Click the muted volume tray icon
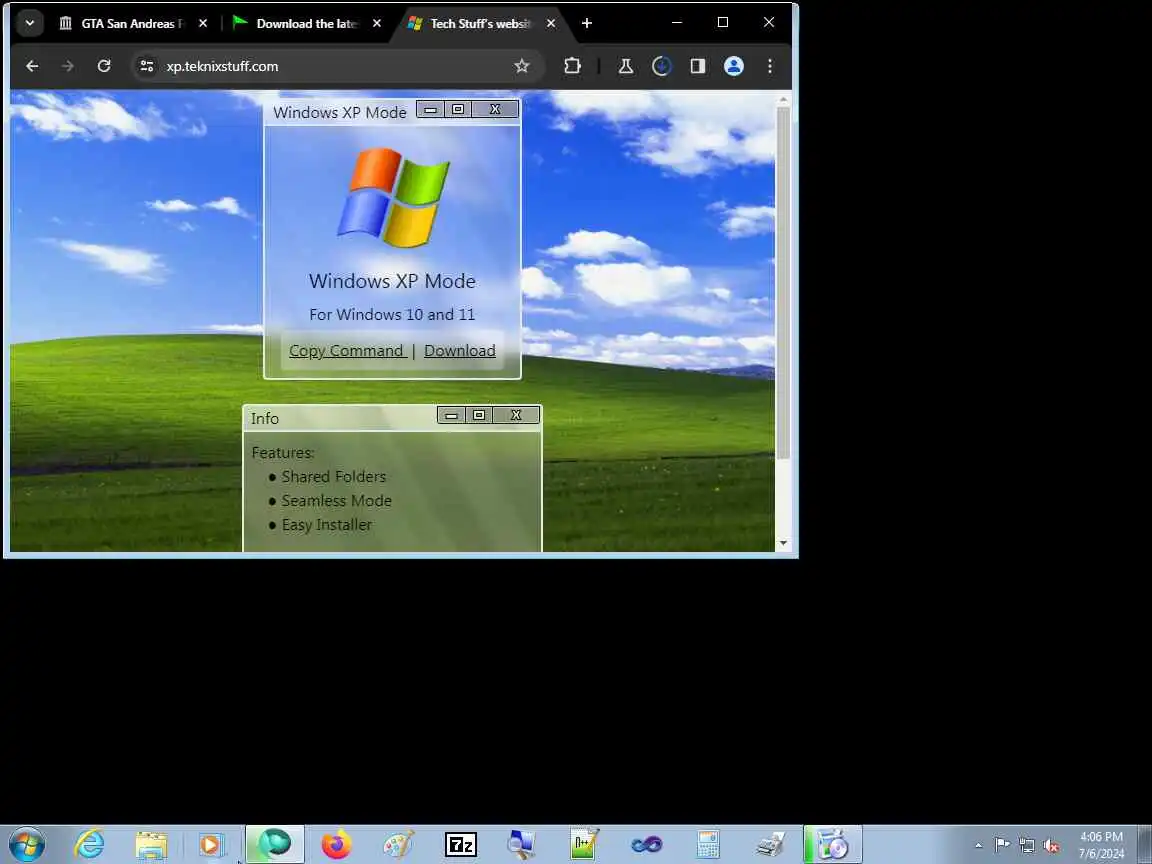The width and height of the screenshot is (1152, 864). [1051, 845]
